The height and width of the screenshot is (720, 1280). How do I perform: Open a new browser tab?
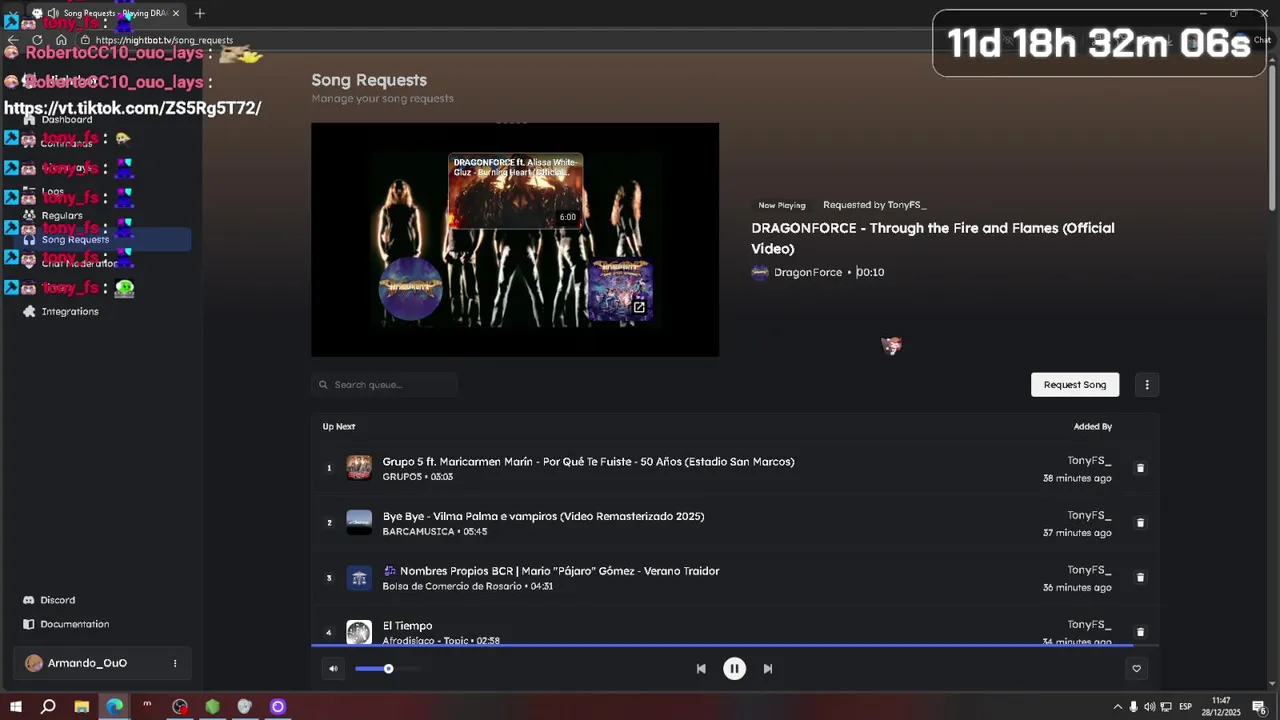pos(200,13)
